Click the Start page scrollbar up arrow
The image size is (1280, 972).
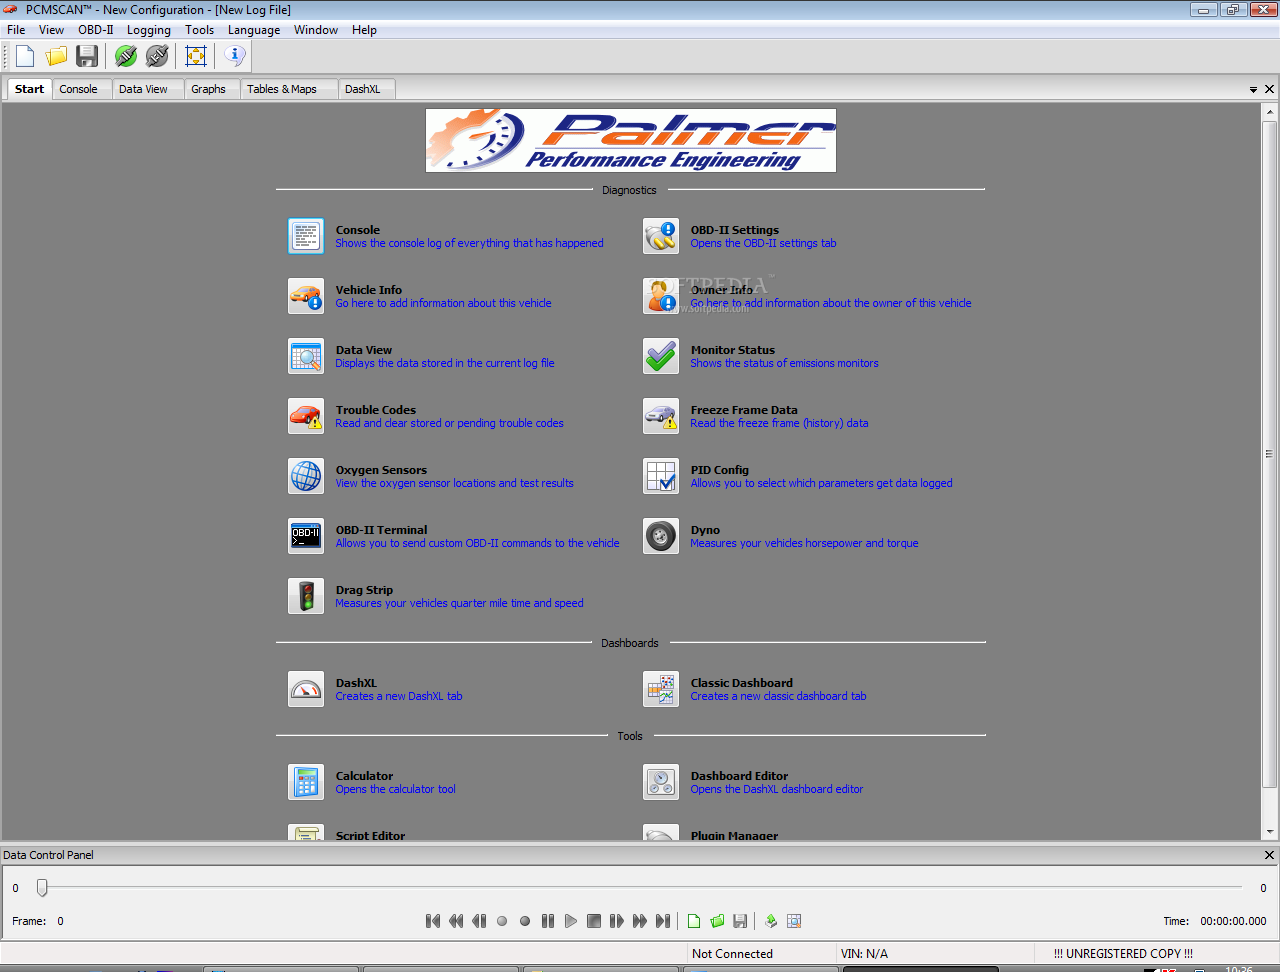tap(1270, 110)
